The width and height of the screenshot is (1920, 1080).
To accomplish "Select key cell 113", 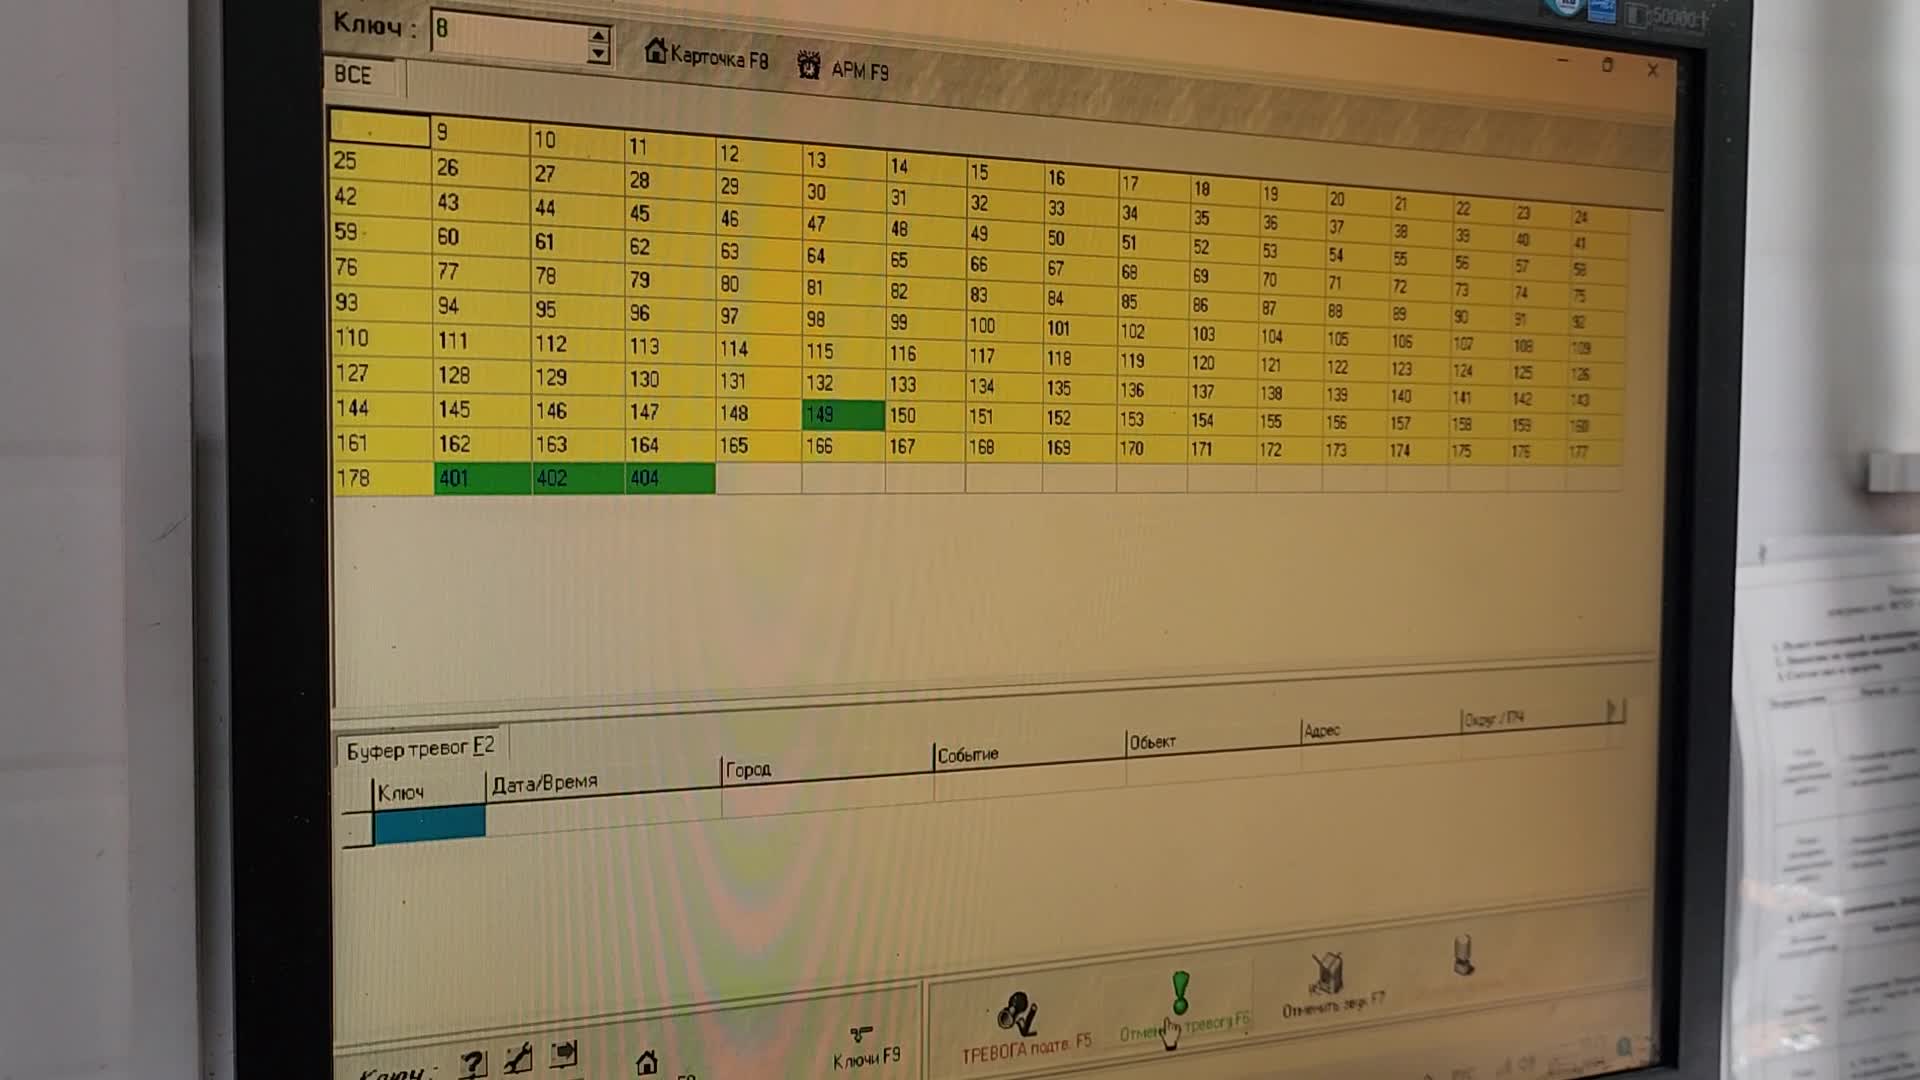I will 670,346.
